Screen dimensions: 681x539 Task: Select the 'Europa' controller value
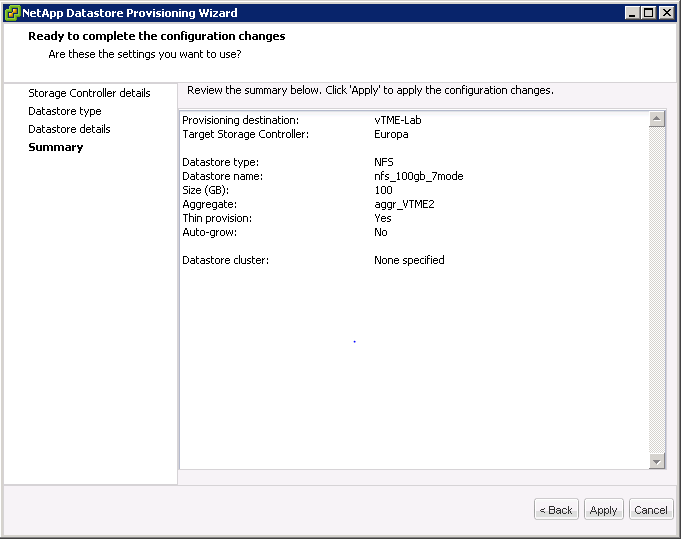coord(391,134)
